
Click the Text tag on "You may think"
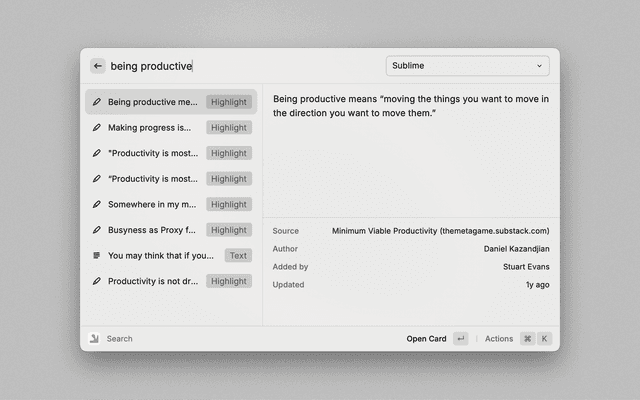pyautogui.click(x=238, y=256)
